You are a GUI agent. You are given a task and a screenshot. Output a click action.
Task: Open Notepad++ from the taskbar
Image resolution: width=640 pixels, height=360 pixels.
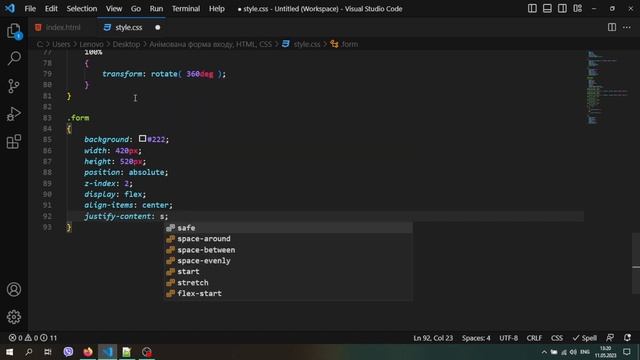coord(127,352)
